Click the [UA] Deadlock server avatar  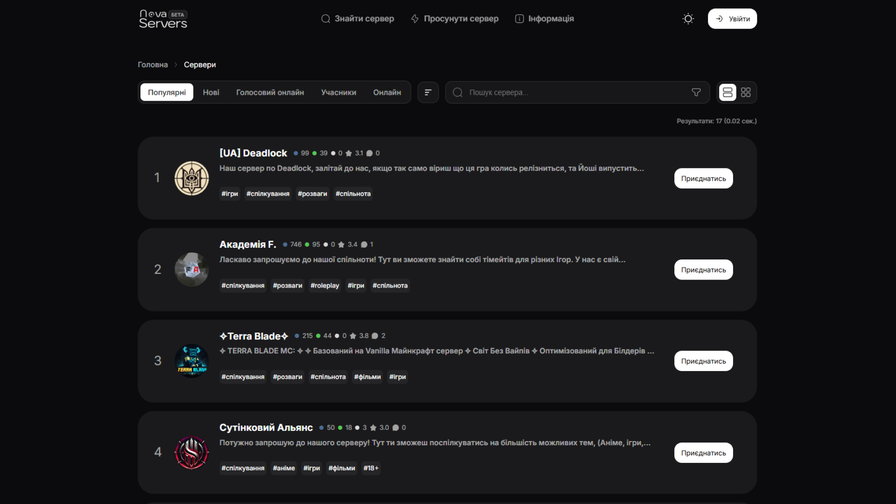tap(191, 178)
